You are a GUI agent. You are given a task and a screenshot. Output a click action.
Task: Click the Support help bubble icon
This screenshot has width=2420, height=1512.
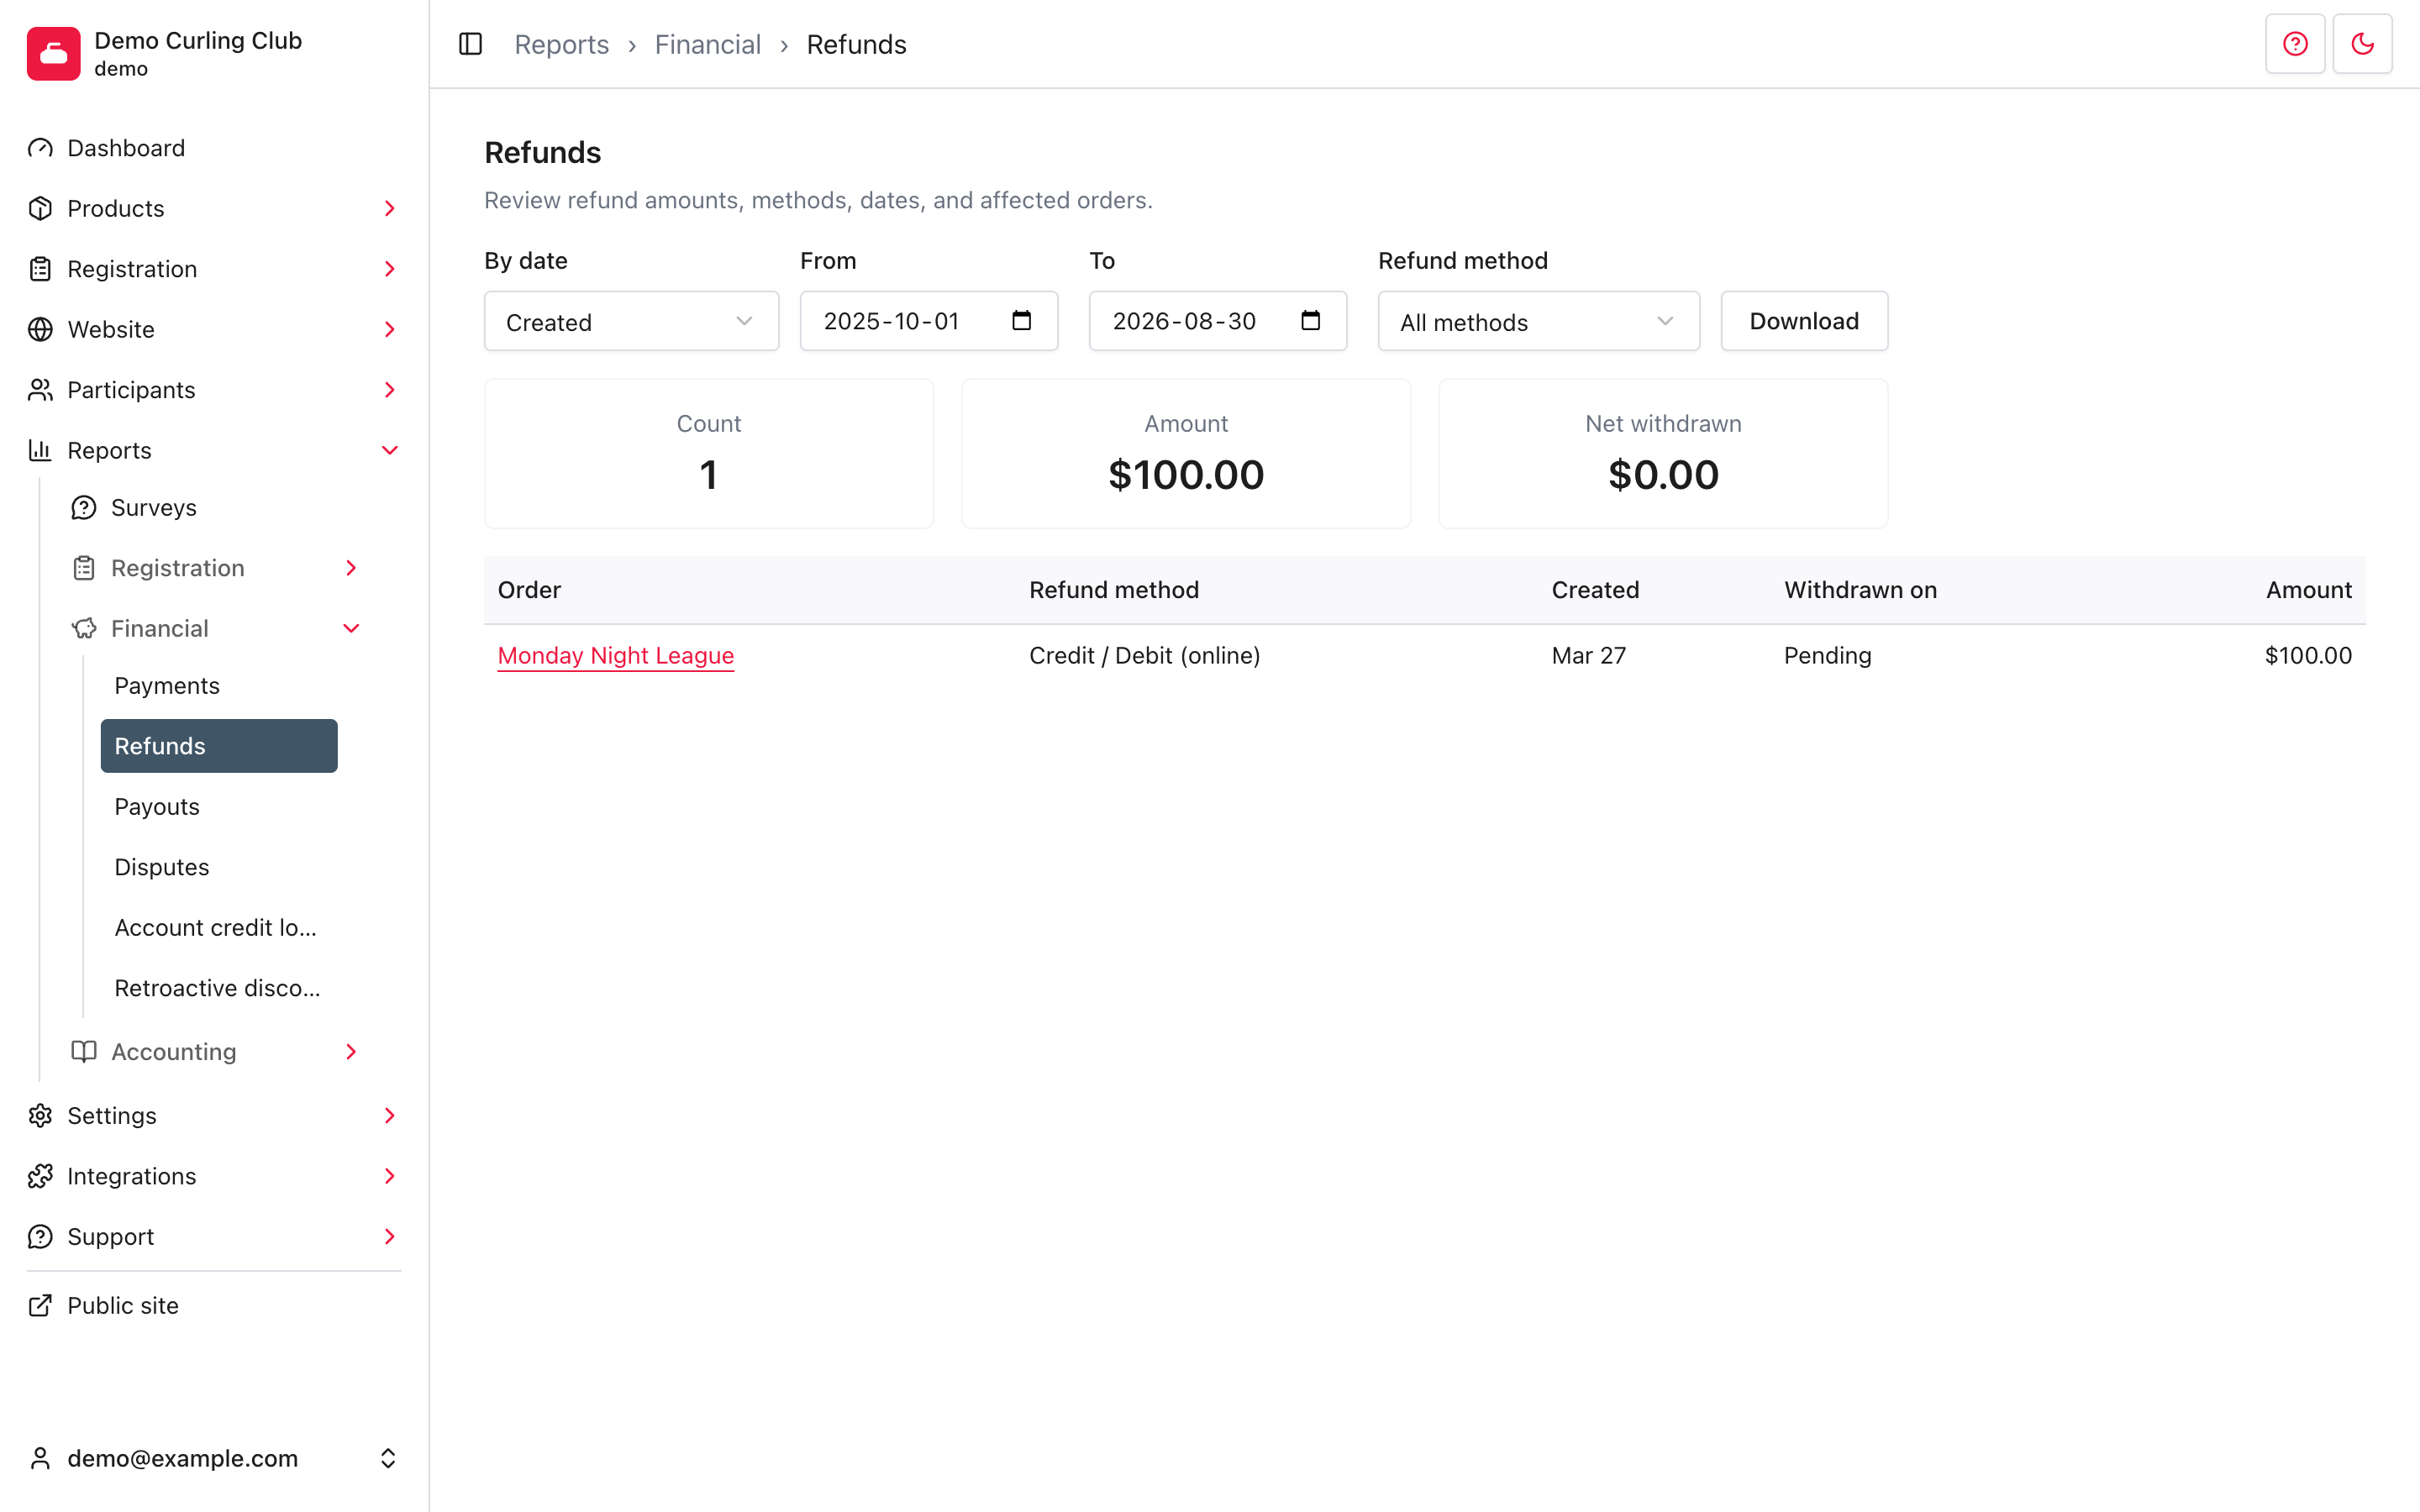[x=40, y=1236]
